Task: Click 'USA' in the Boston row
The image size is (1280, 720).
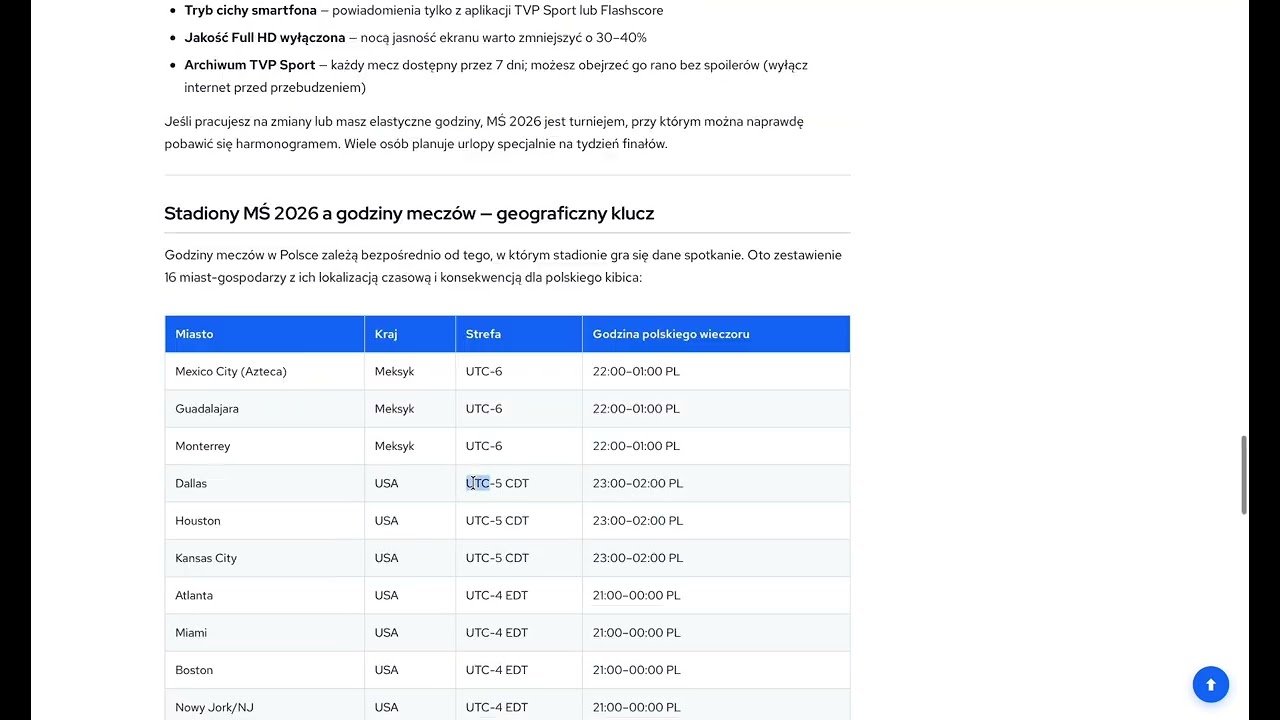Action: pos(387,670)
